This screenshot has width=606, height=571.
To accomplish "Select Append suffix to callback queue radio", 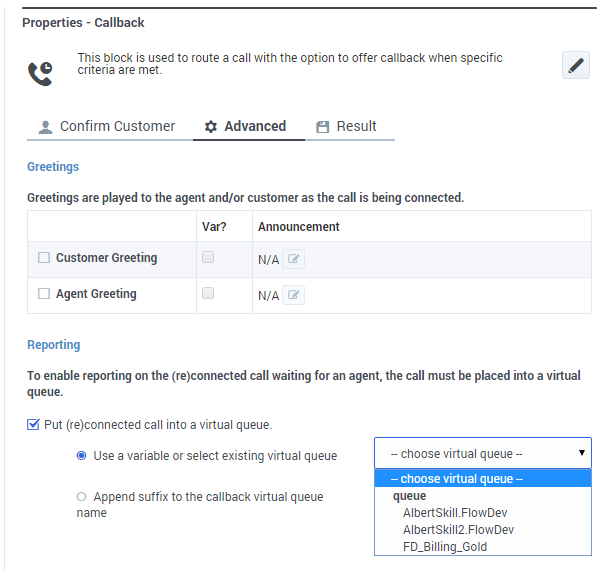I will point(82,496).
